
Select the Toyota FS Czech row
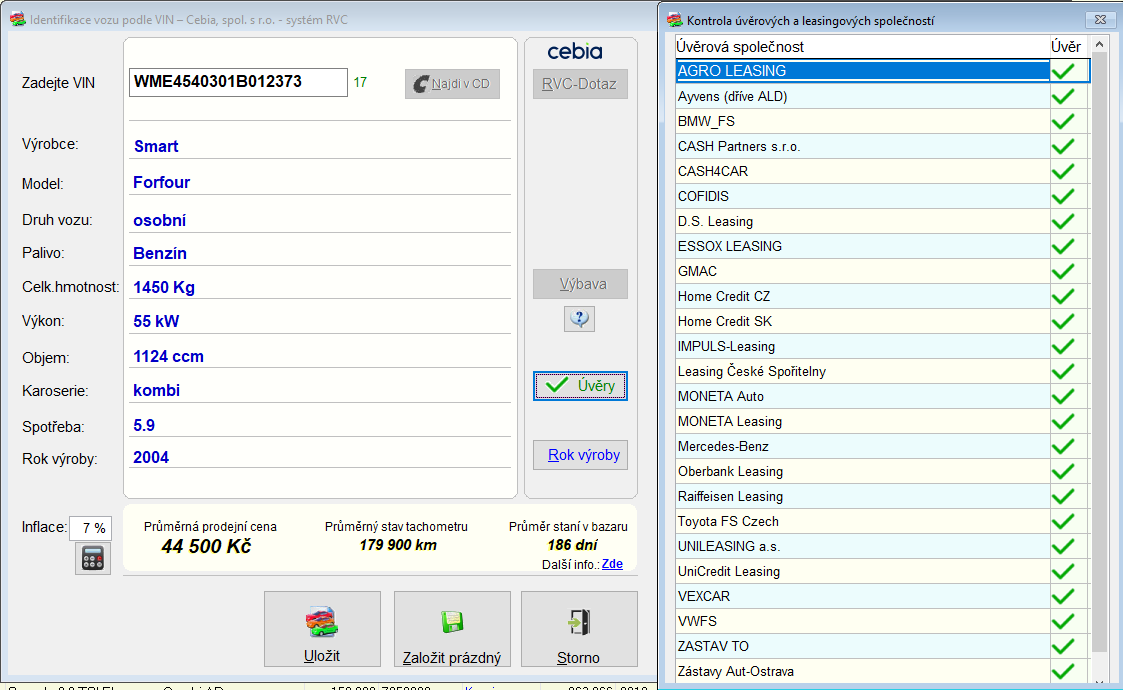tap(882, 522)
